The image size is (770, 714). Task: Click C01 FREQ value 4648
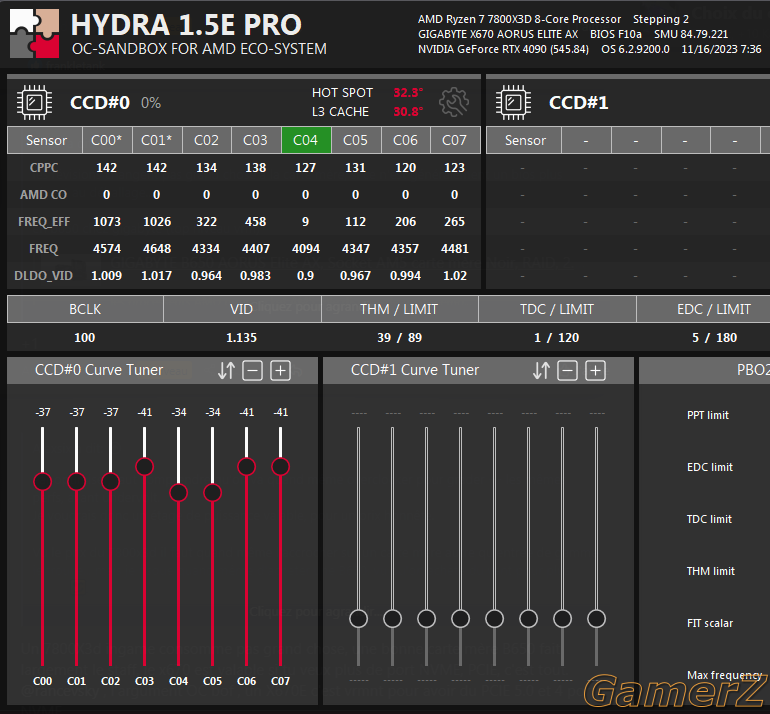pos(157,248)
